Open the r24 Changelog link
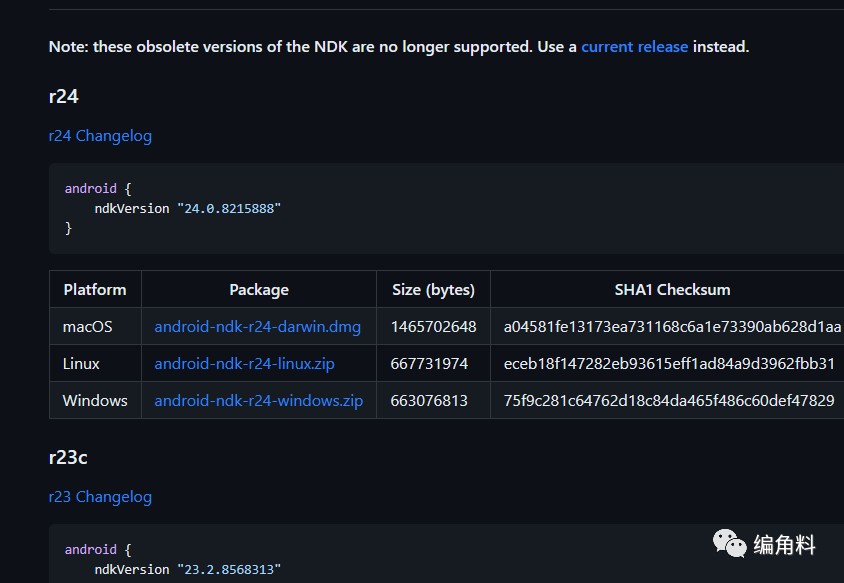Screen dimensions: 844x583 tap(100, 135)
